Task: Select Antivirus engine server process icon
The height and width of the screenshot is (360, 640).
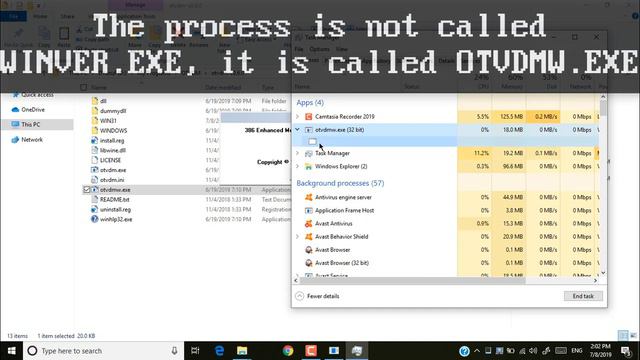Action: 309,198
